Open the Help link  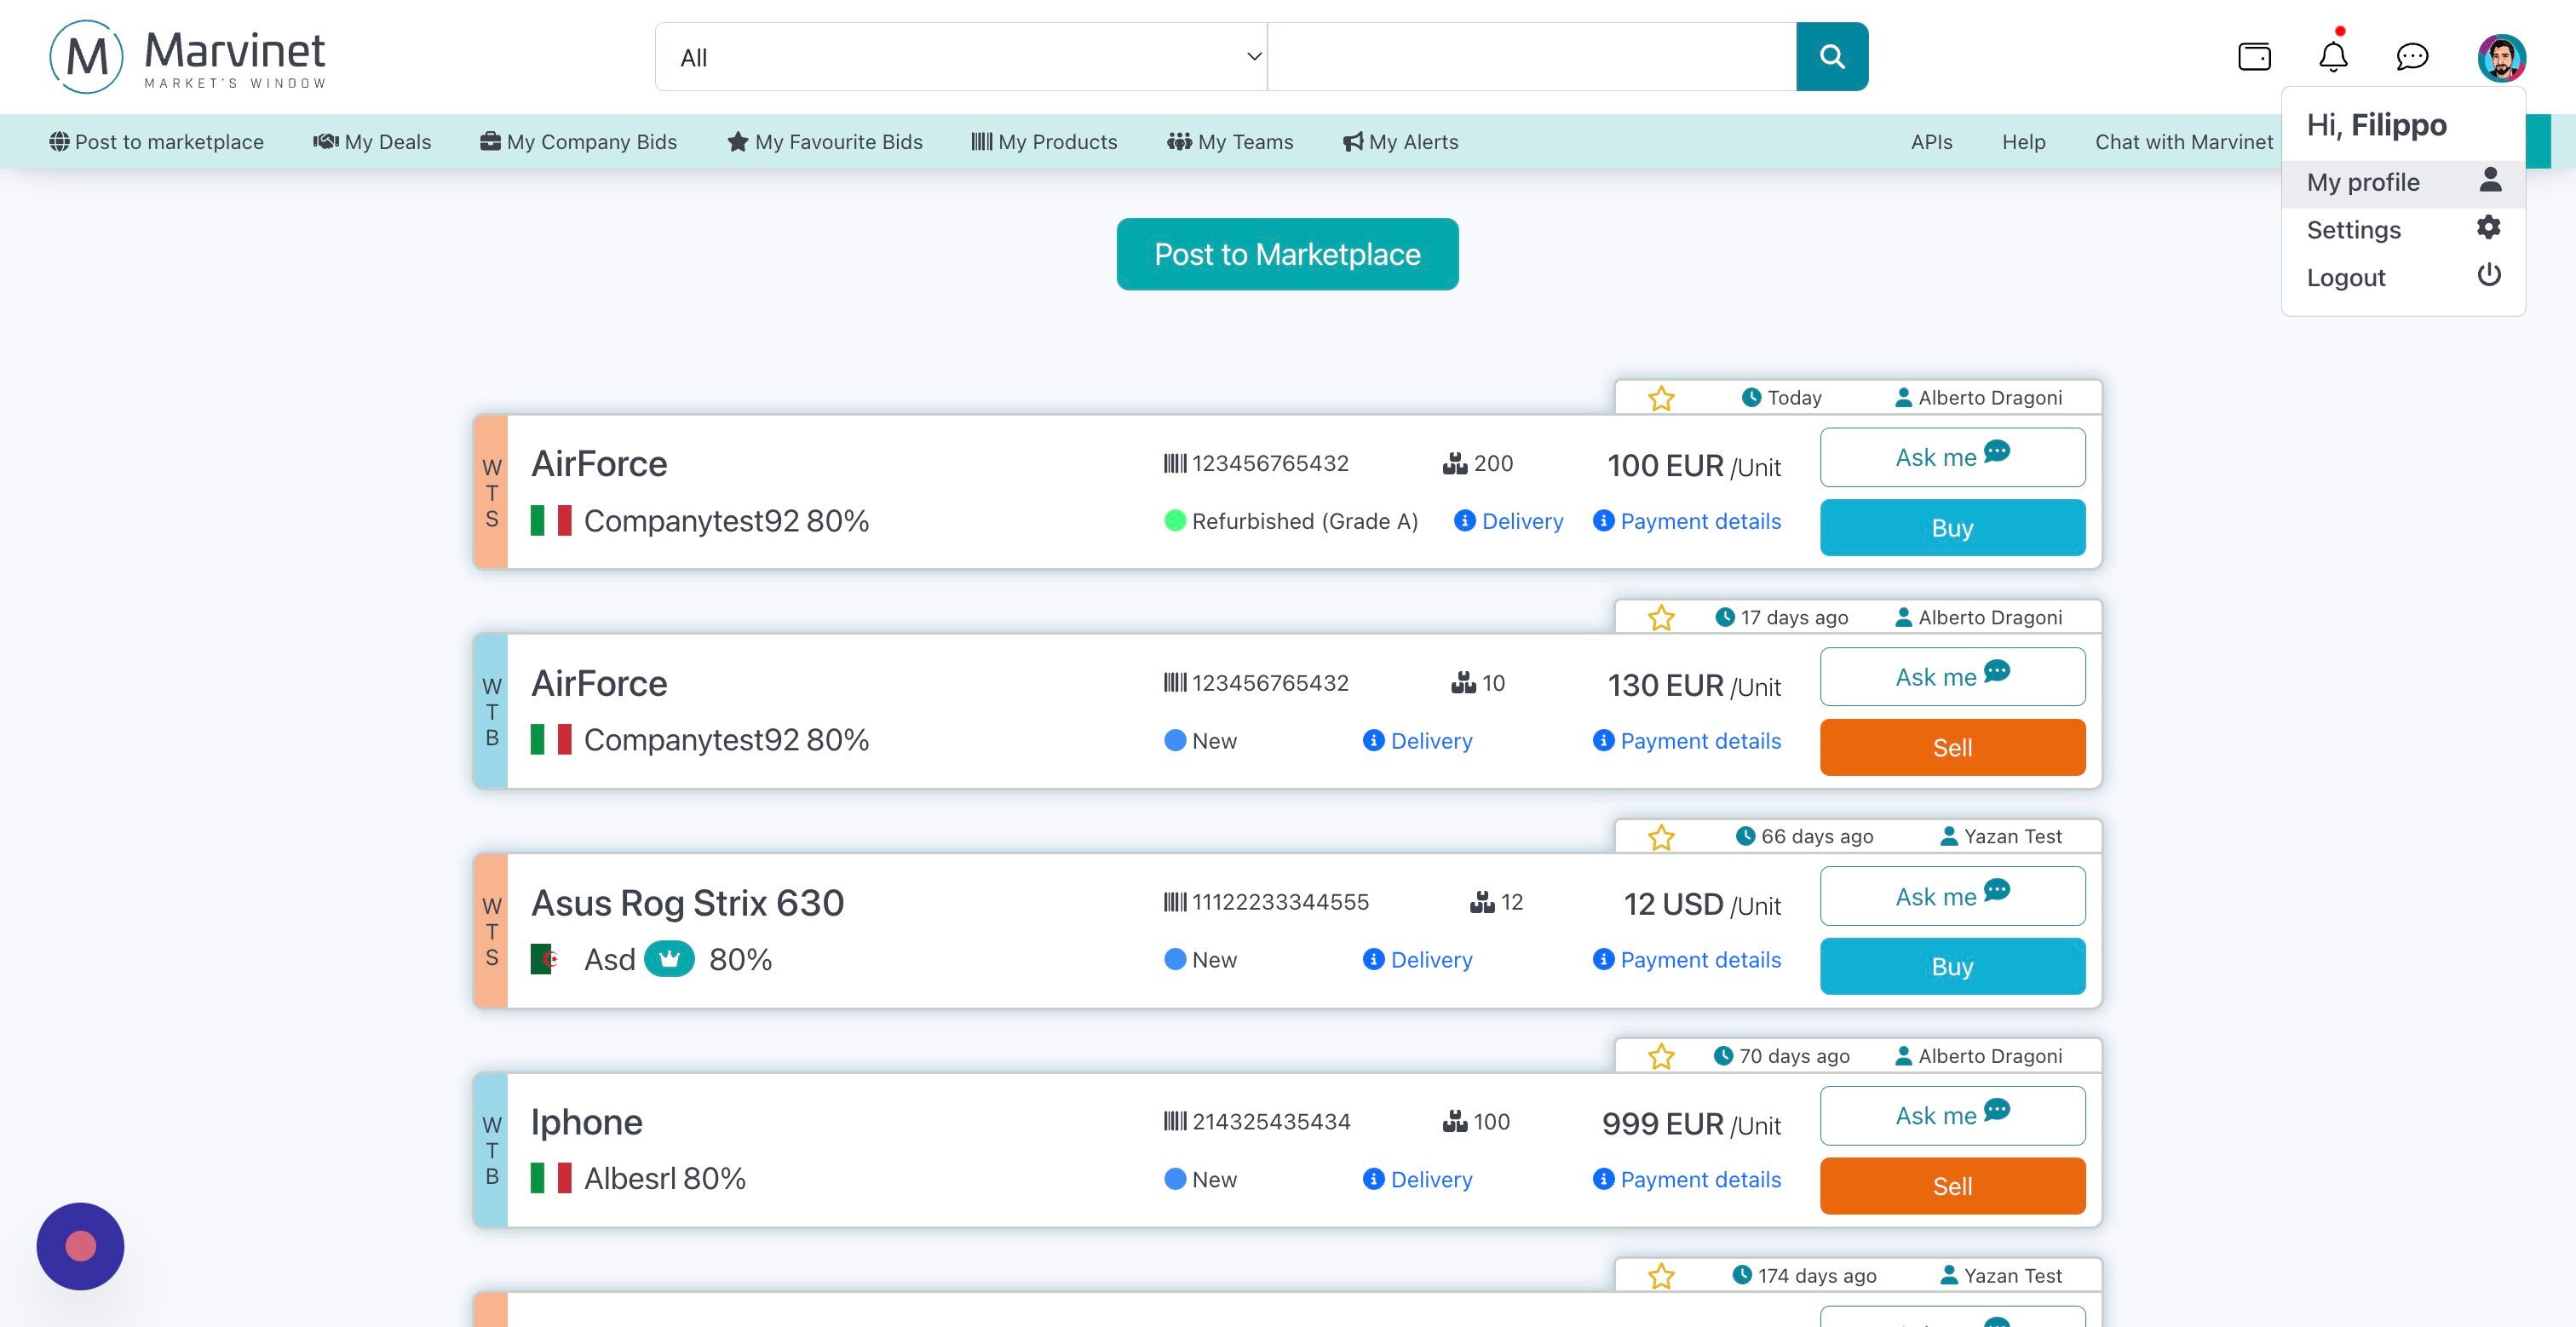click(2023, 142)
